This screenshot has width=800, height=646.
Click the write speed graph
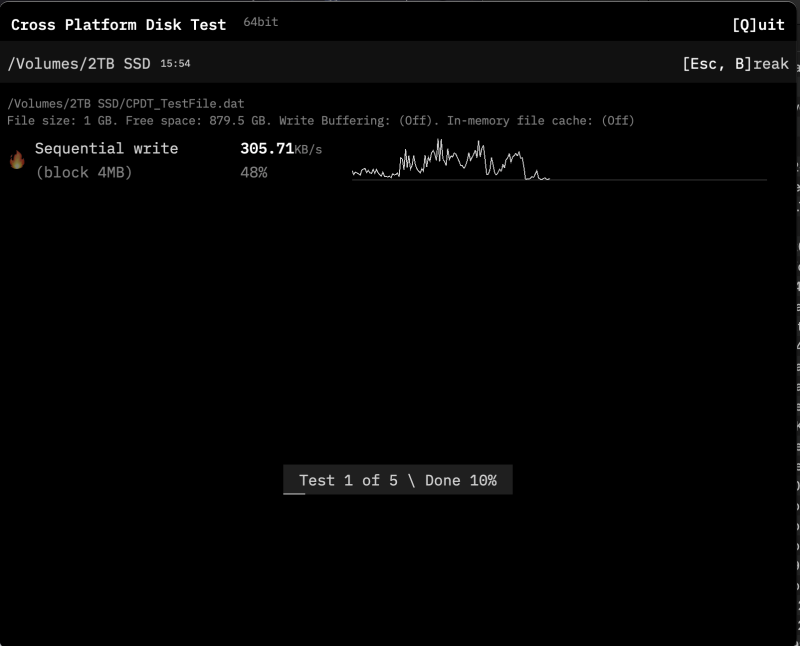[559, 160]
